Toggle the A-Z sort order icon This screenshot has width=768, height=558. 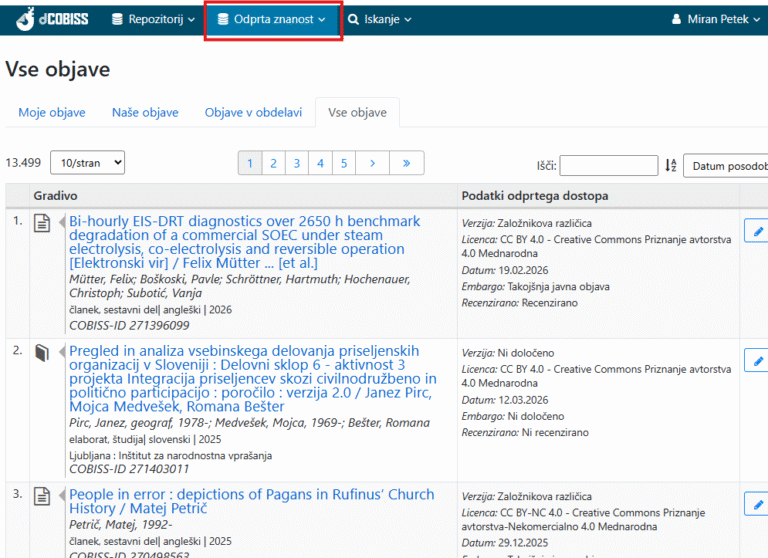671,165
